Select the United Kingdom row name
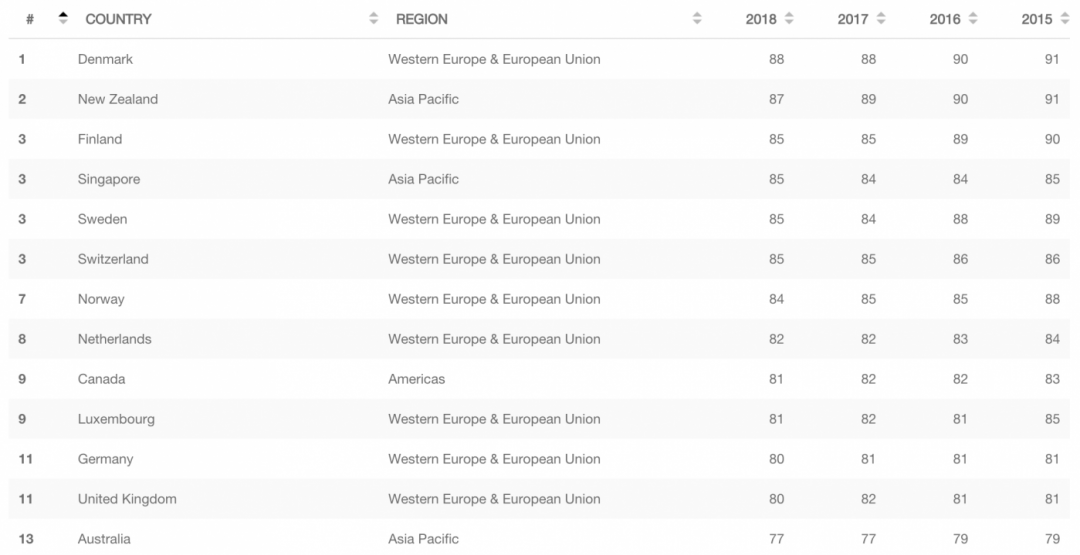Screen dimensions: 1080x555 coord(127,499)
